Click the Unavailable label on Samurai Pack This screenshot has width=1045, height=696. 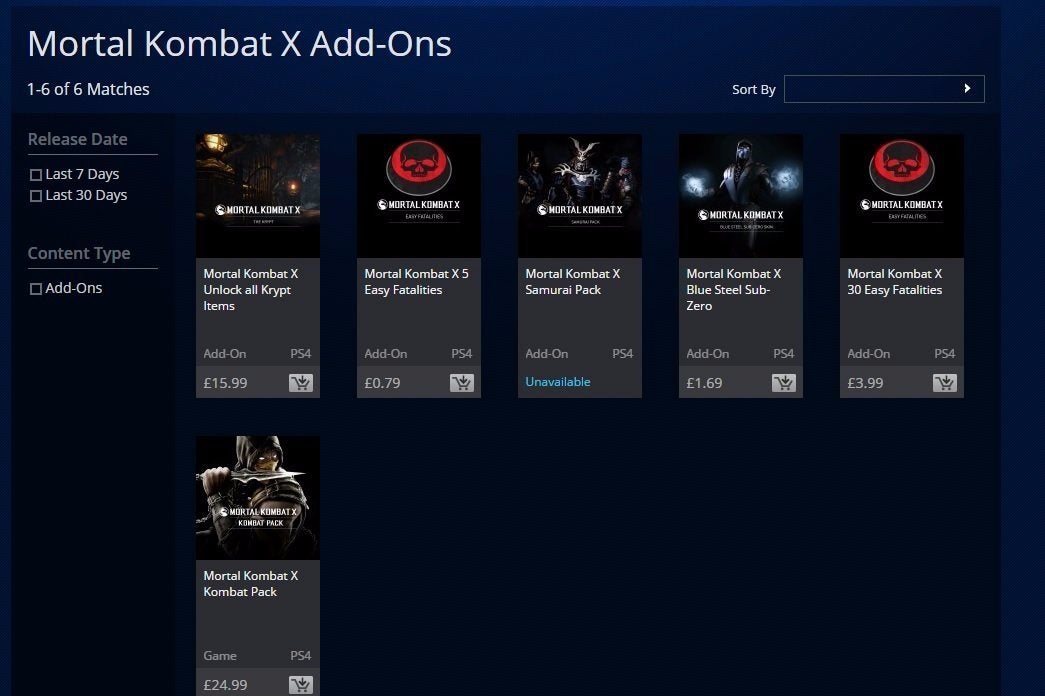click(x=558, y=382)
